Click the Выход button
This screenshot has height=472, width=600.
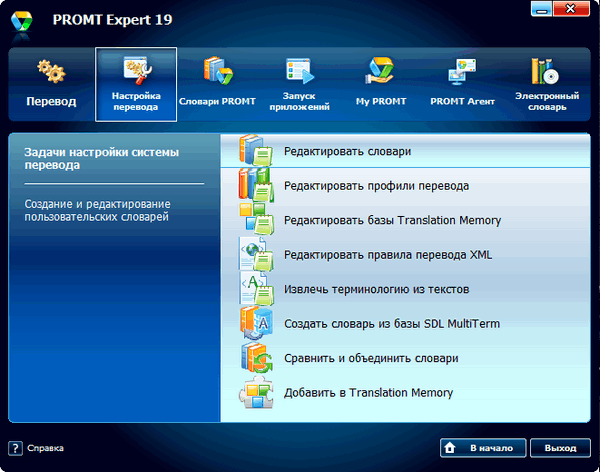560,448
